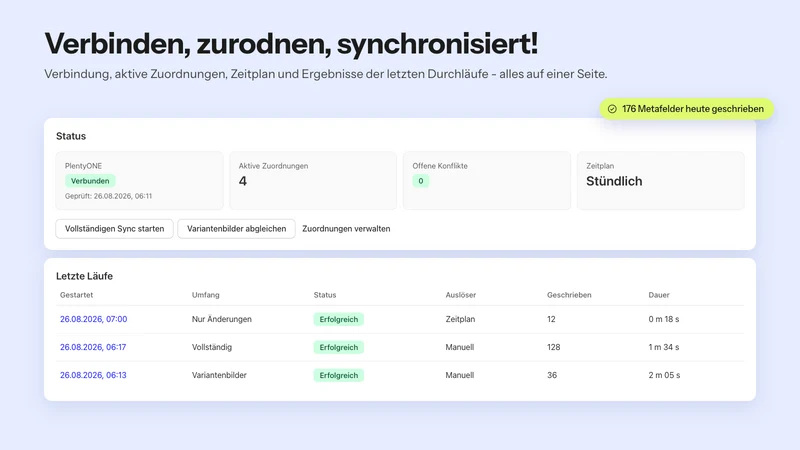The height and width of the screenshot is (450, 800).
Task: Click the Geschrieben column header
Action: pos(569,295)
